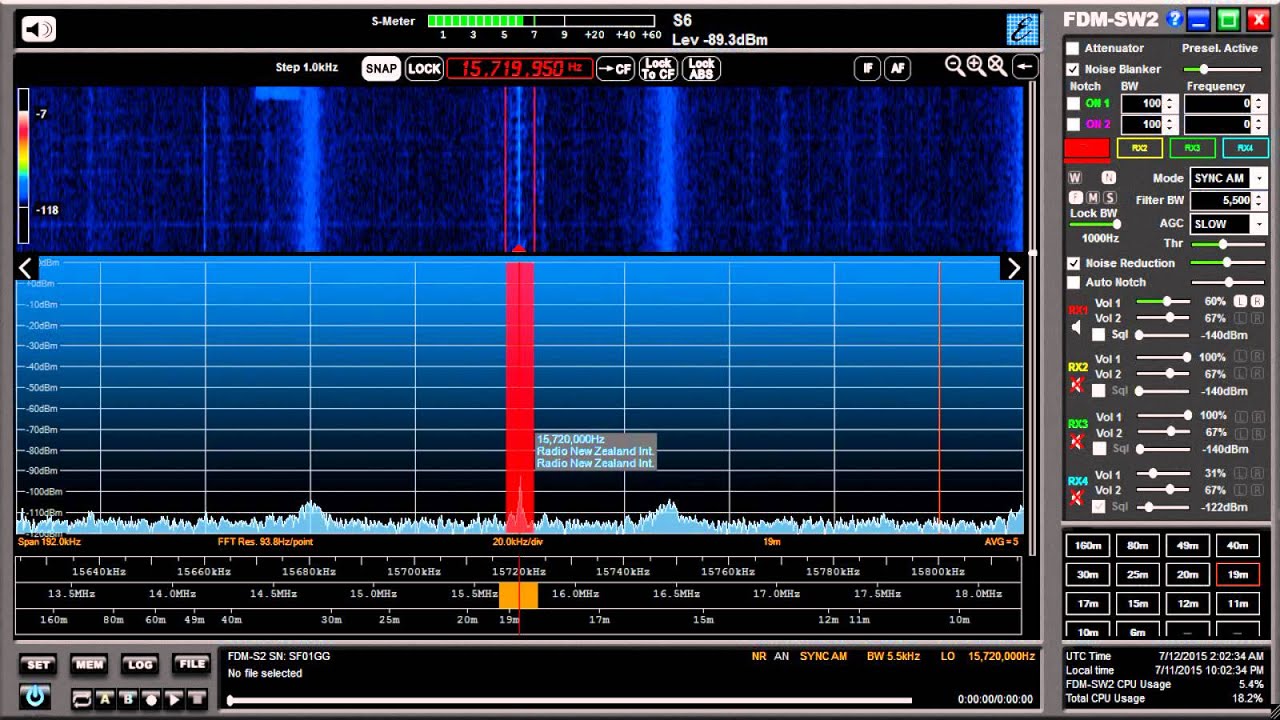The image size is (1280, 720).
Task: Select the W filter width button
Action: click(1075, 177)
